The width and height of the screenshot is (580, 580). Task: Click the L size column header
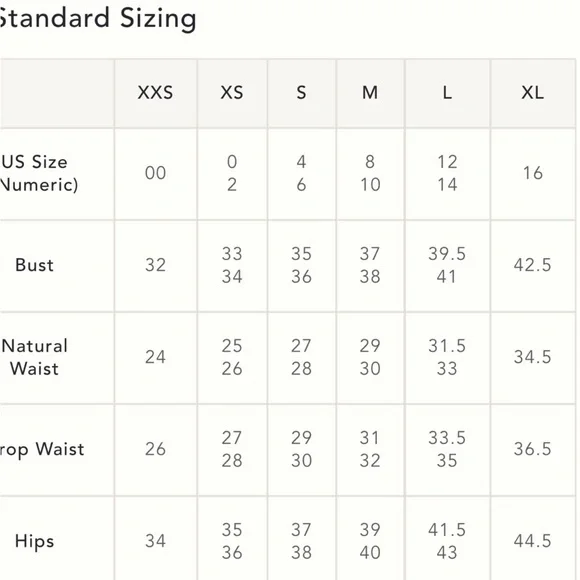click(447, 92)
